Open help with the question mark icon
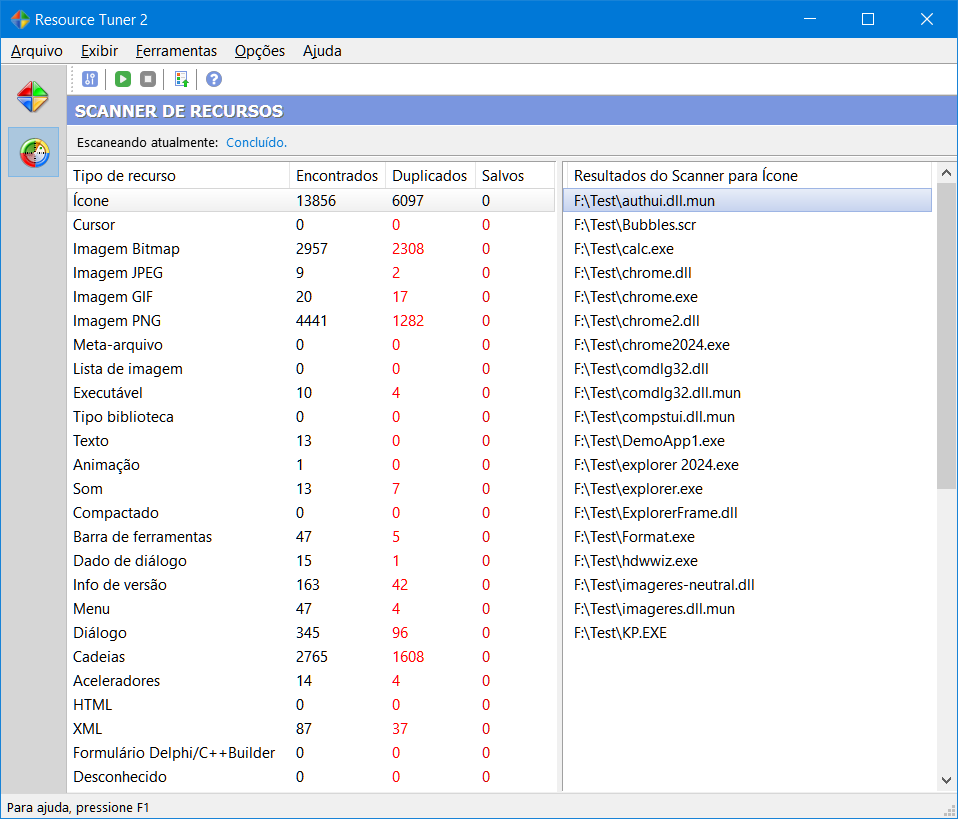The height and width of the screenshot is (819, 958). pyautogui.click(x=214, y=79)
